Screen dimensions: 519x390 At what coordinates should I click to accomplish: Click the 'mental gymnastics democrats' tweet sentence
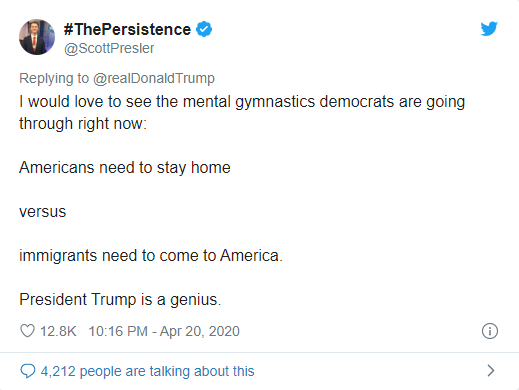[x=242, y=102]
